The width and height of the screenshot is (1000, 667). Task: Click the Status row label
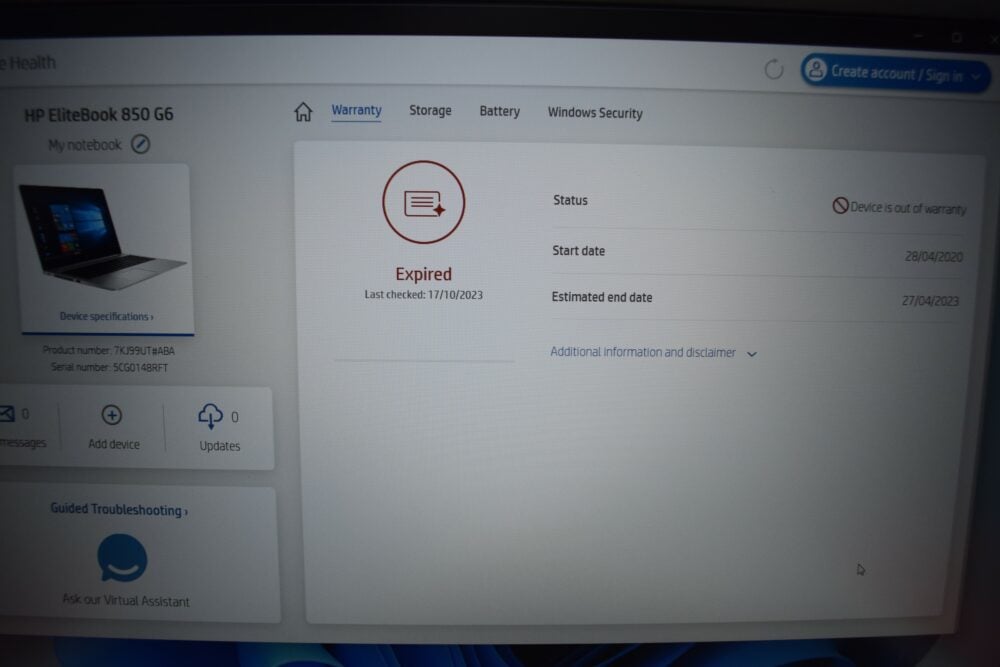[x=570, y=200]
